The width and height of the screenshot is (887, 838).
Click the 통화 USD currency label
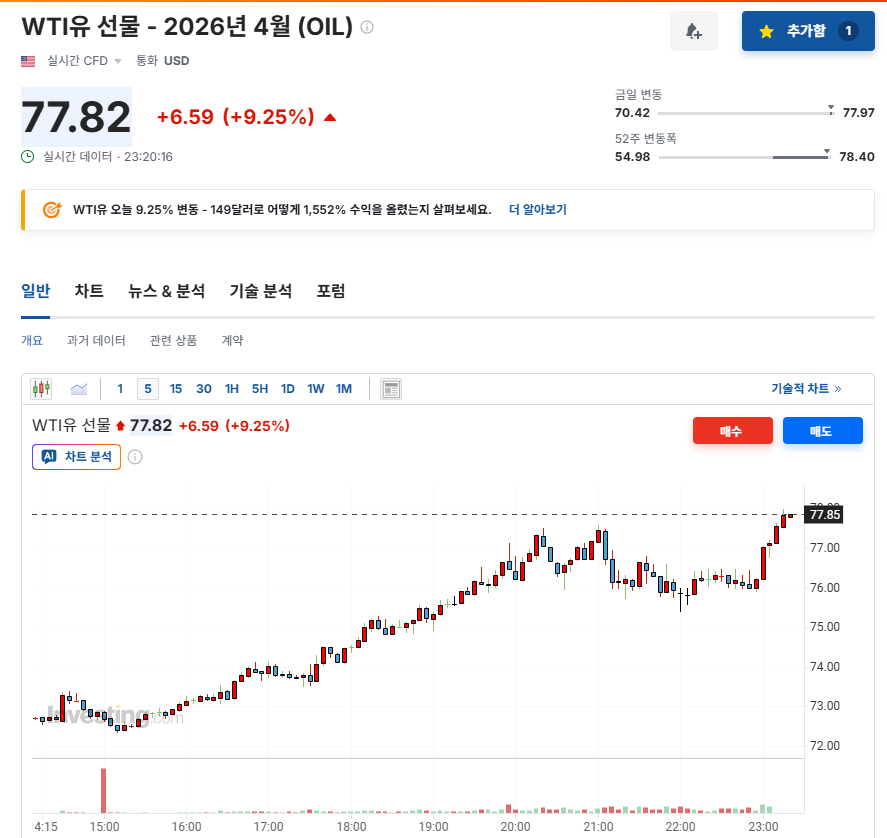tap(162, 61)
